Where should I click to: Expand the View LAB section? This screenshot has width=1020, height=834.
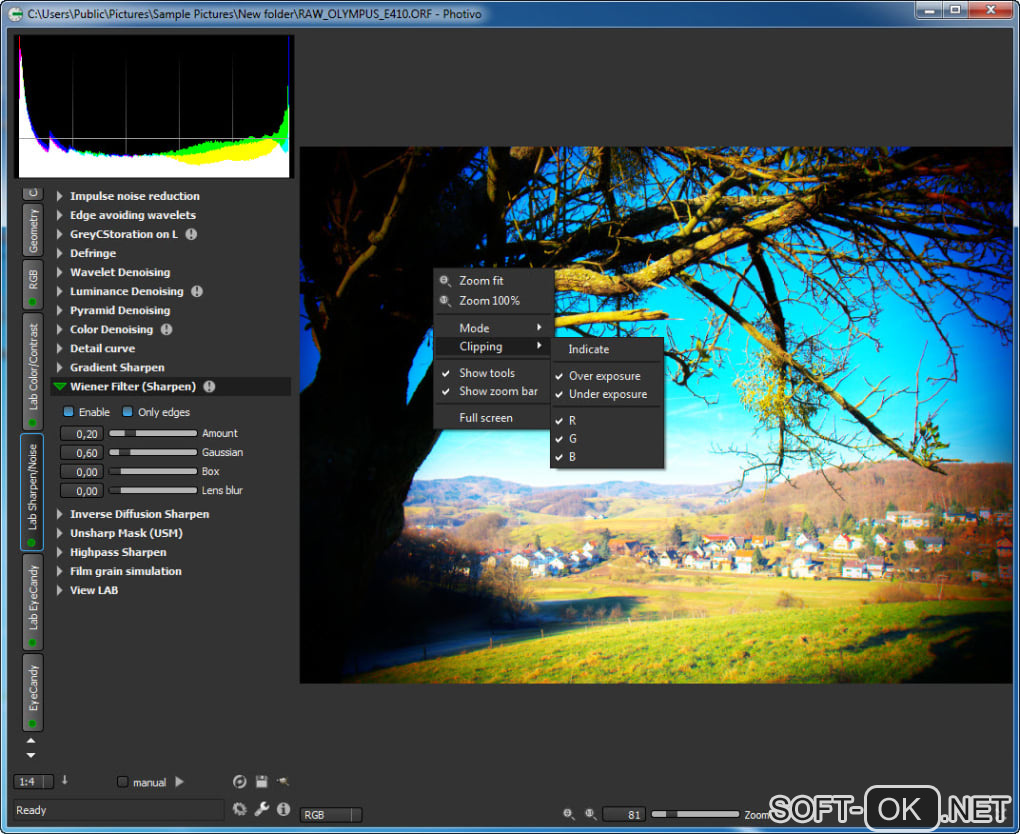tap(60, 590)
